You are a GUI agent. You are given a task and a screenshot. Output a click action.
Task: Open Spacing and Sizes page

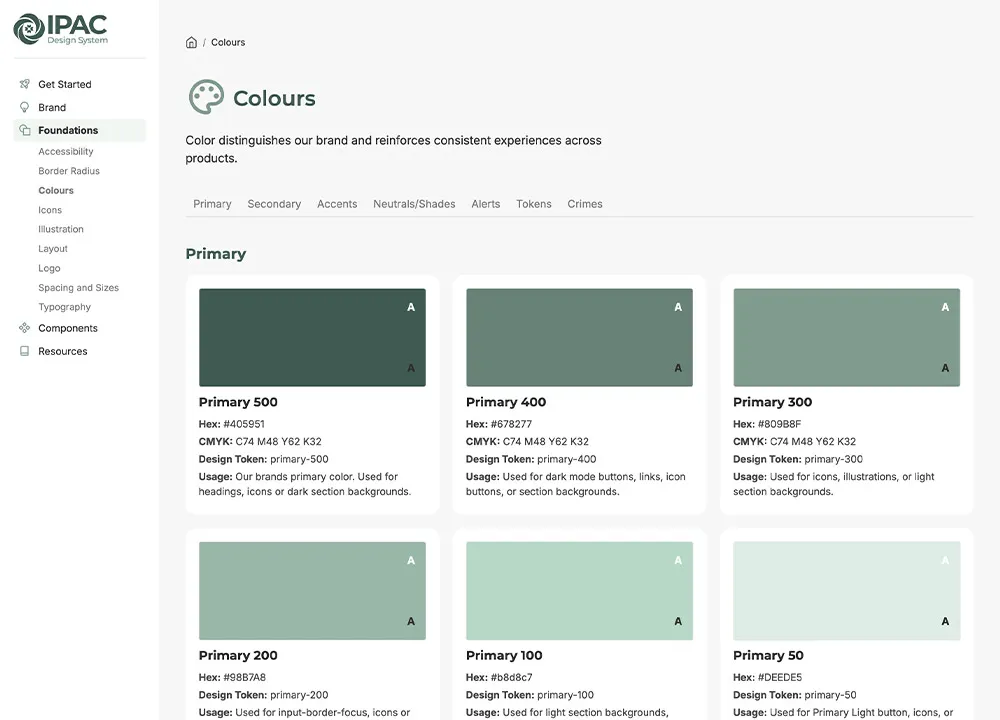click(x=78, y=288)
